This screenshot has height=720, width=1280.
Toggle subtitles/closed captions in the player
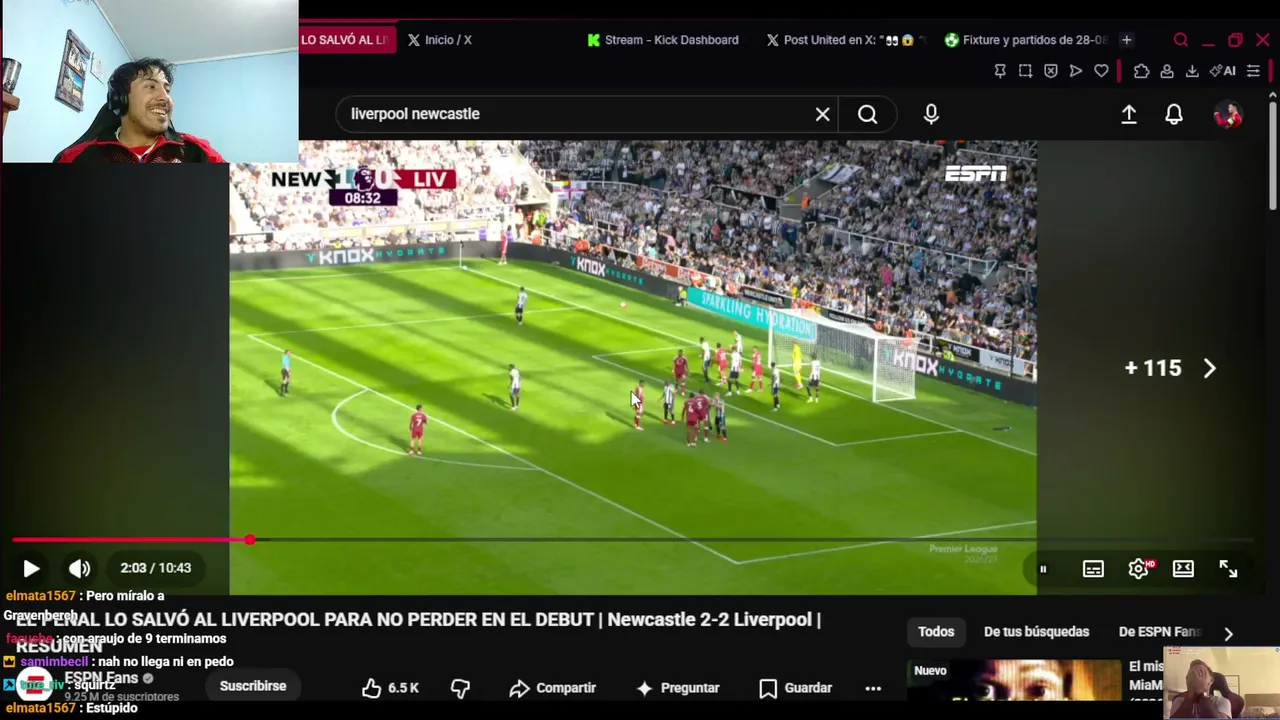pos(1093,569)
